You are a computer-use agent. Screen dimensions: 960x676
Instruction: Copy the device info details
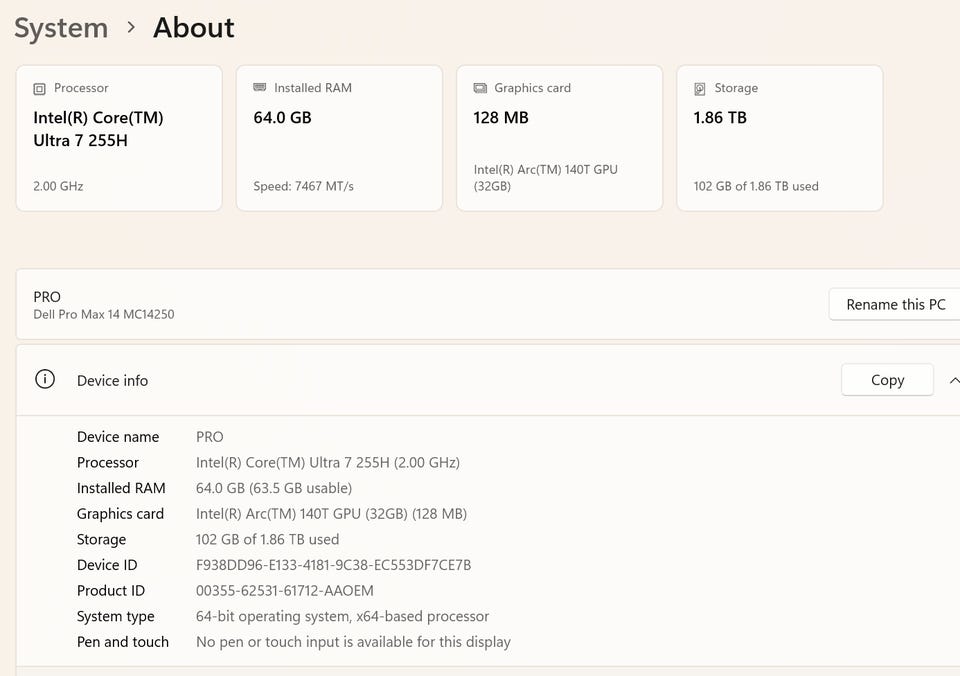[887, 380]
